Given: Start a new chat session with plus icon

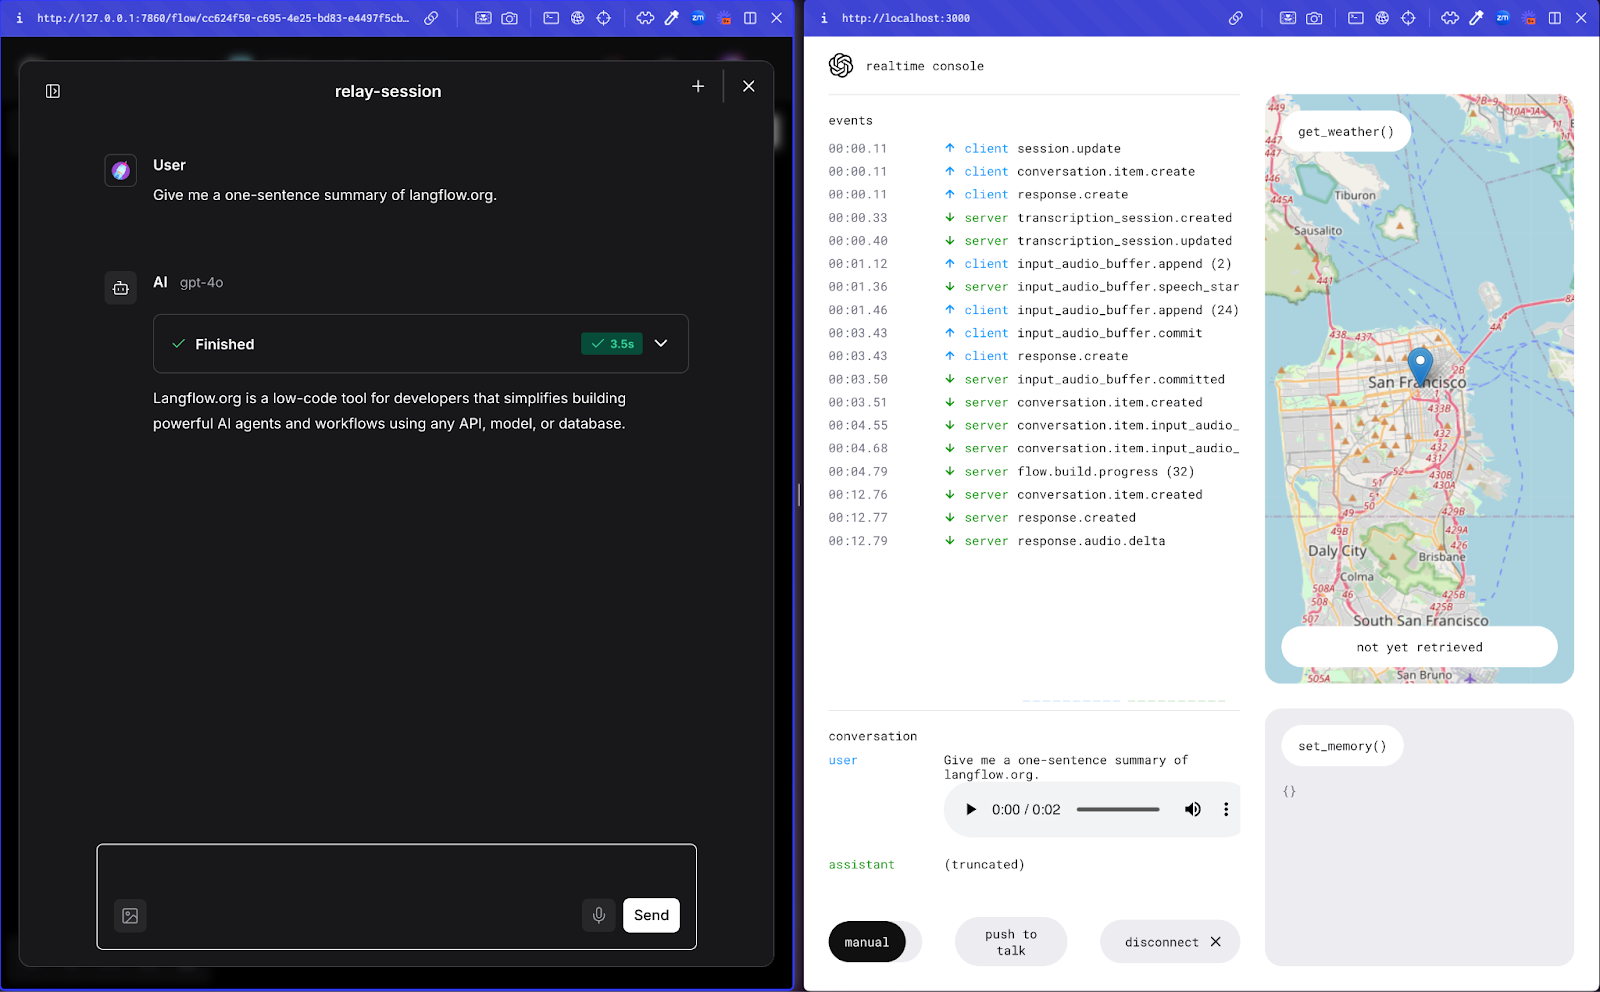Looking at the screenshot, I should click(x=698, y=87).
